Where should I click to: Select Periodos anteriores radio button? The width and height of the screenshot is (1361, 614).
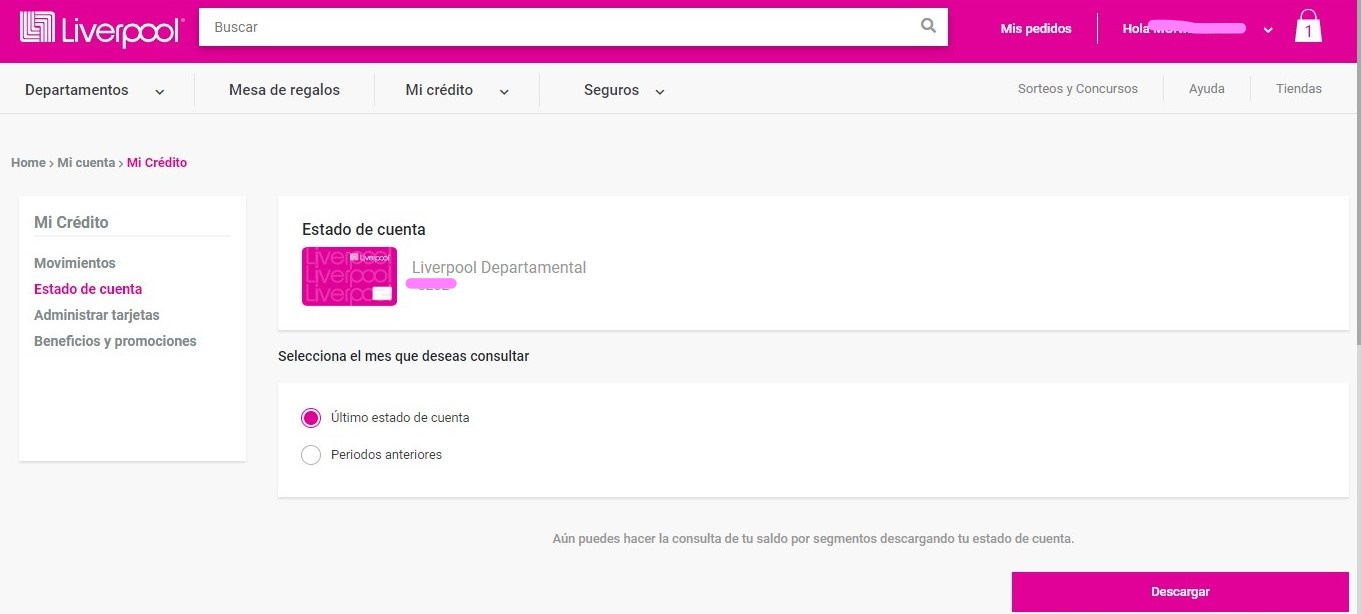point(311,455)
